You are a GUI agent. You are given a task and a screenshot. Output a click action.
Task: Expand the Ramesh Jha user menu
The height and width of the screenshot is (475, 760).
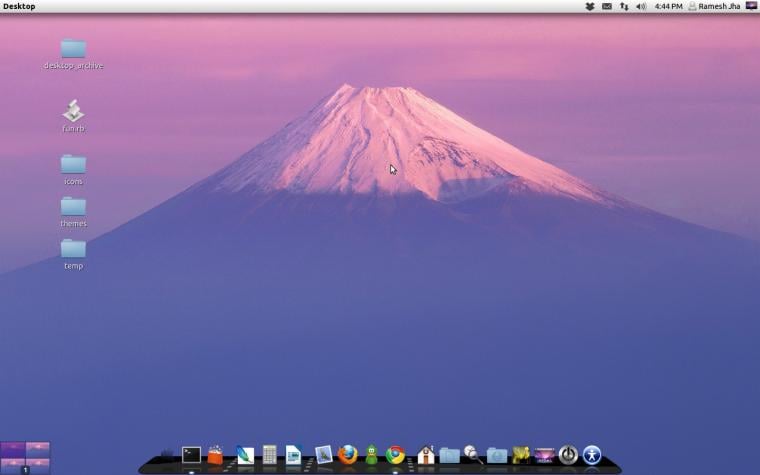(714, 6)
